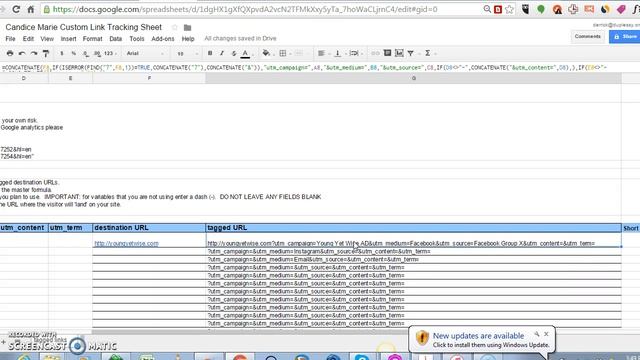The height and width of the screenshot is (360, 640).
Task: Redo the last undone action
Action: pyautogui.click(x=34, y=53)
